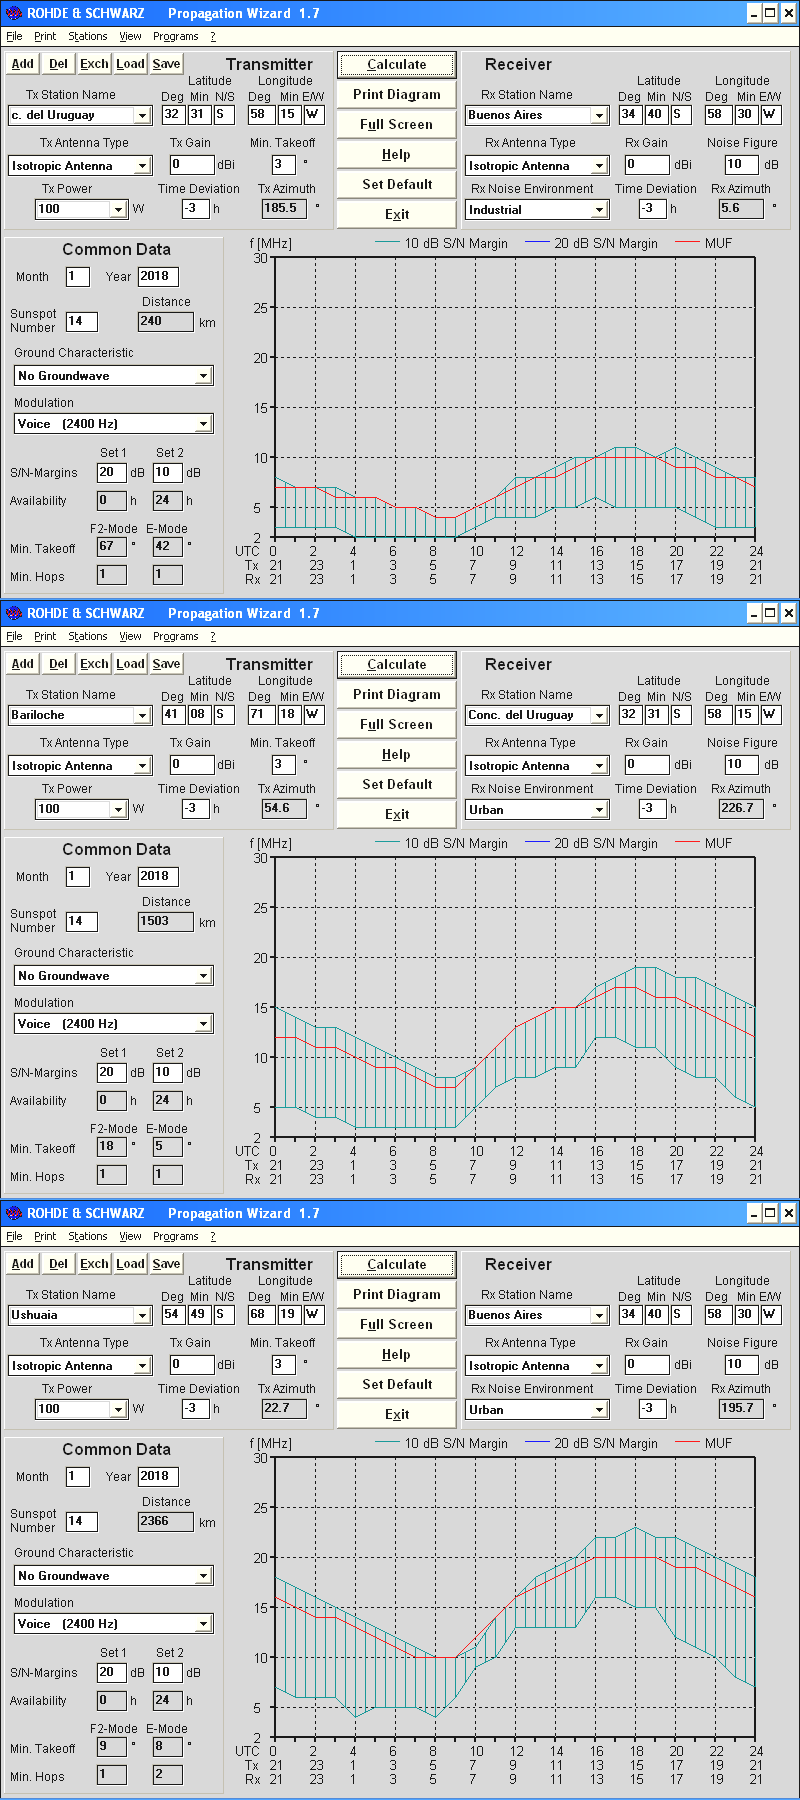The image size is (800, 1800).
Task: Click Set Default in the c. del Uruguay transmitter window
Action: tap(397, 185)
